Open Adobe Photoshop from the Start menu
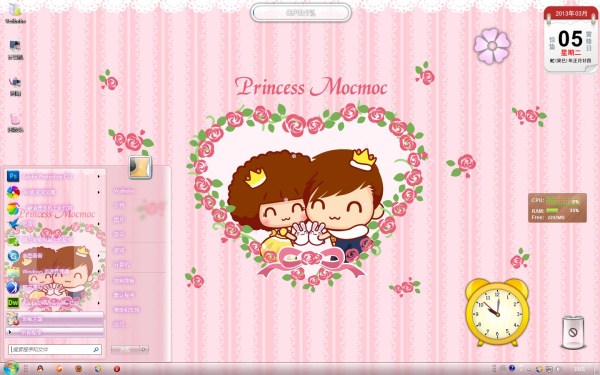The image size is (600, 375). pyautogui.click(x=54, y=176)
